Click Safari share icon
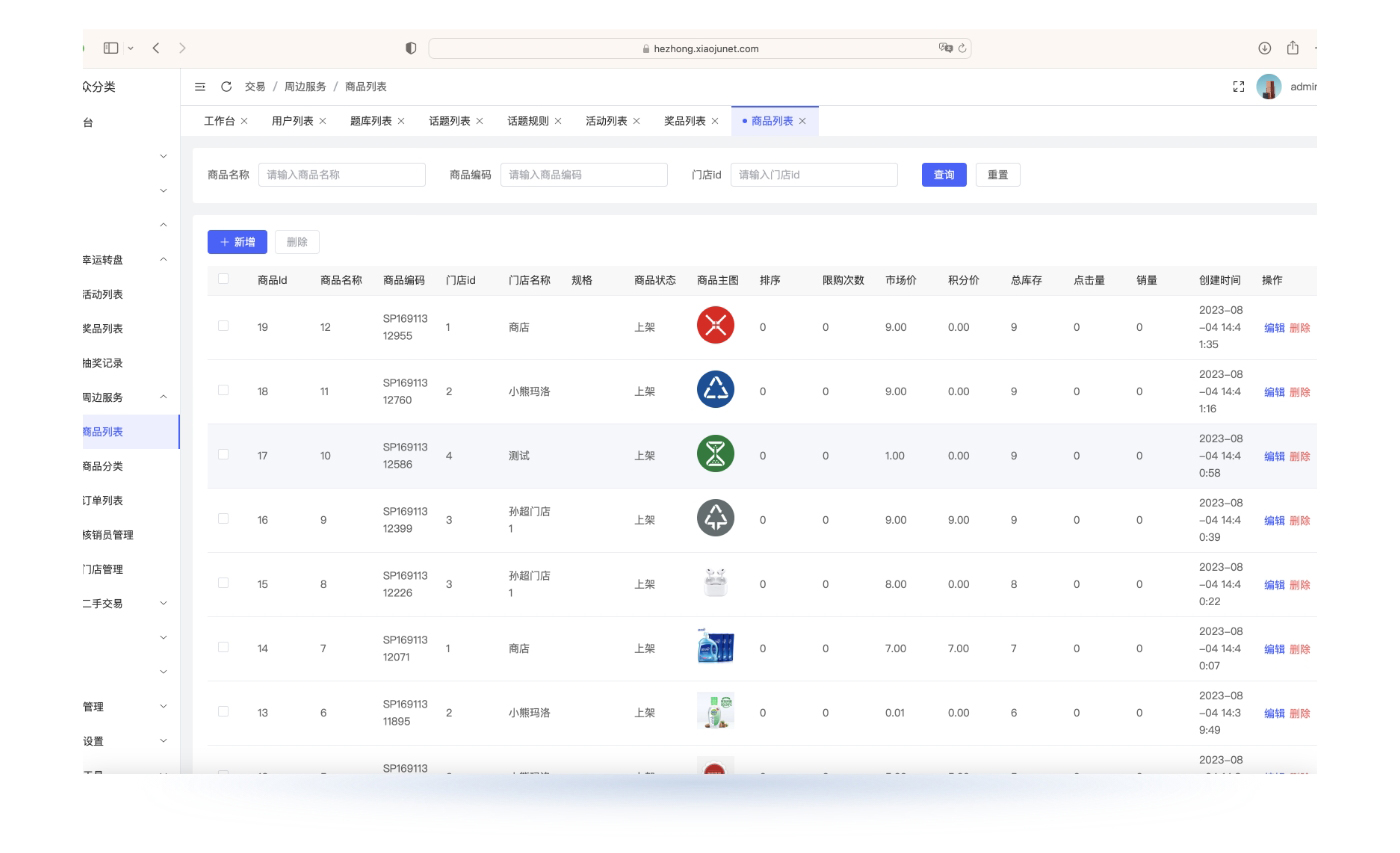Image resolution: width=1400 pixels, height=853 pixels. click(x=1293, y=48)
